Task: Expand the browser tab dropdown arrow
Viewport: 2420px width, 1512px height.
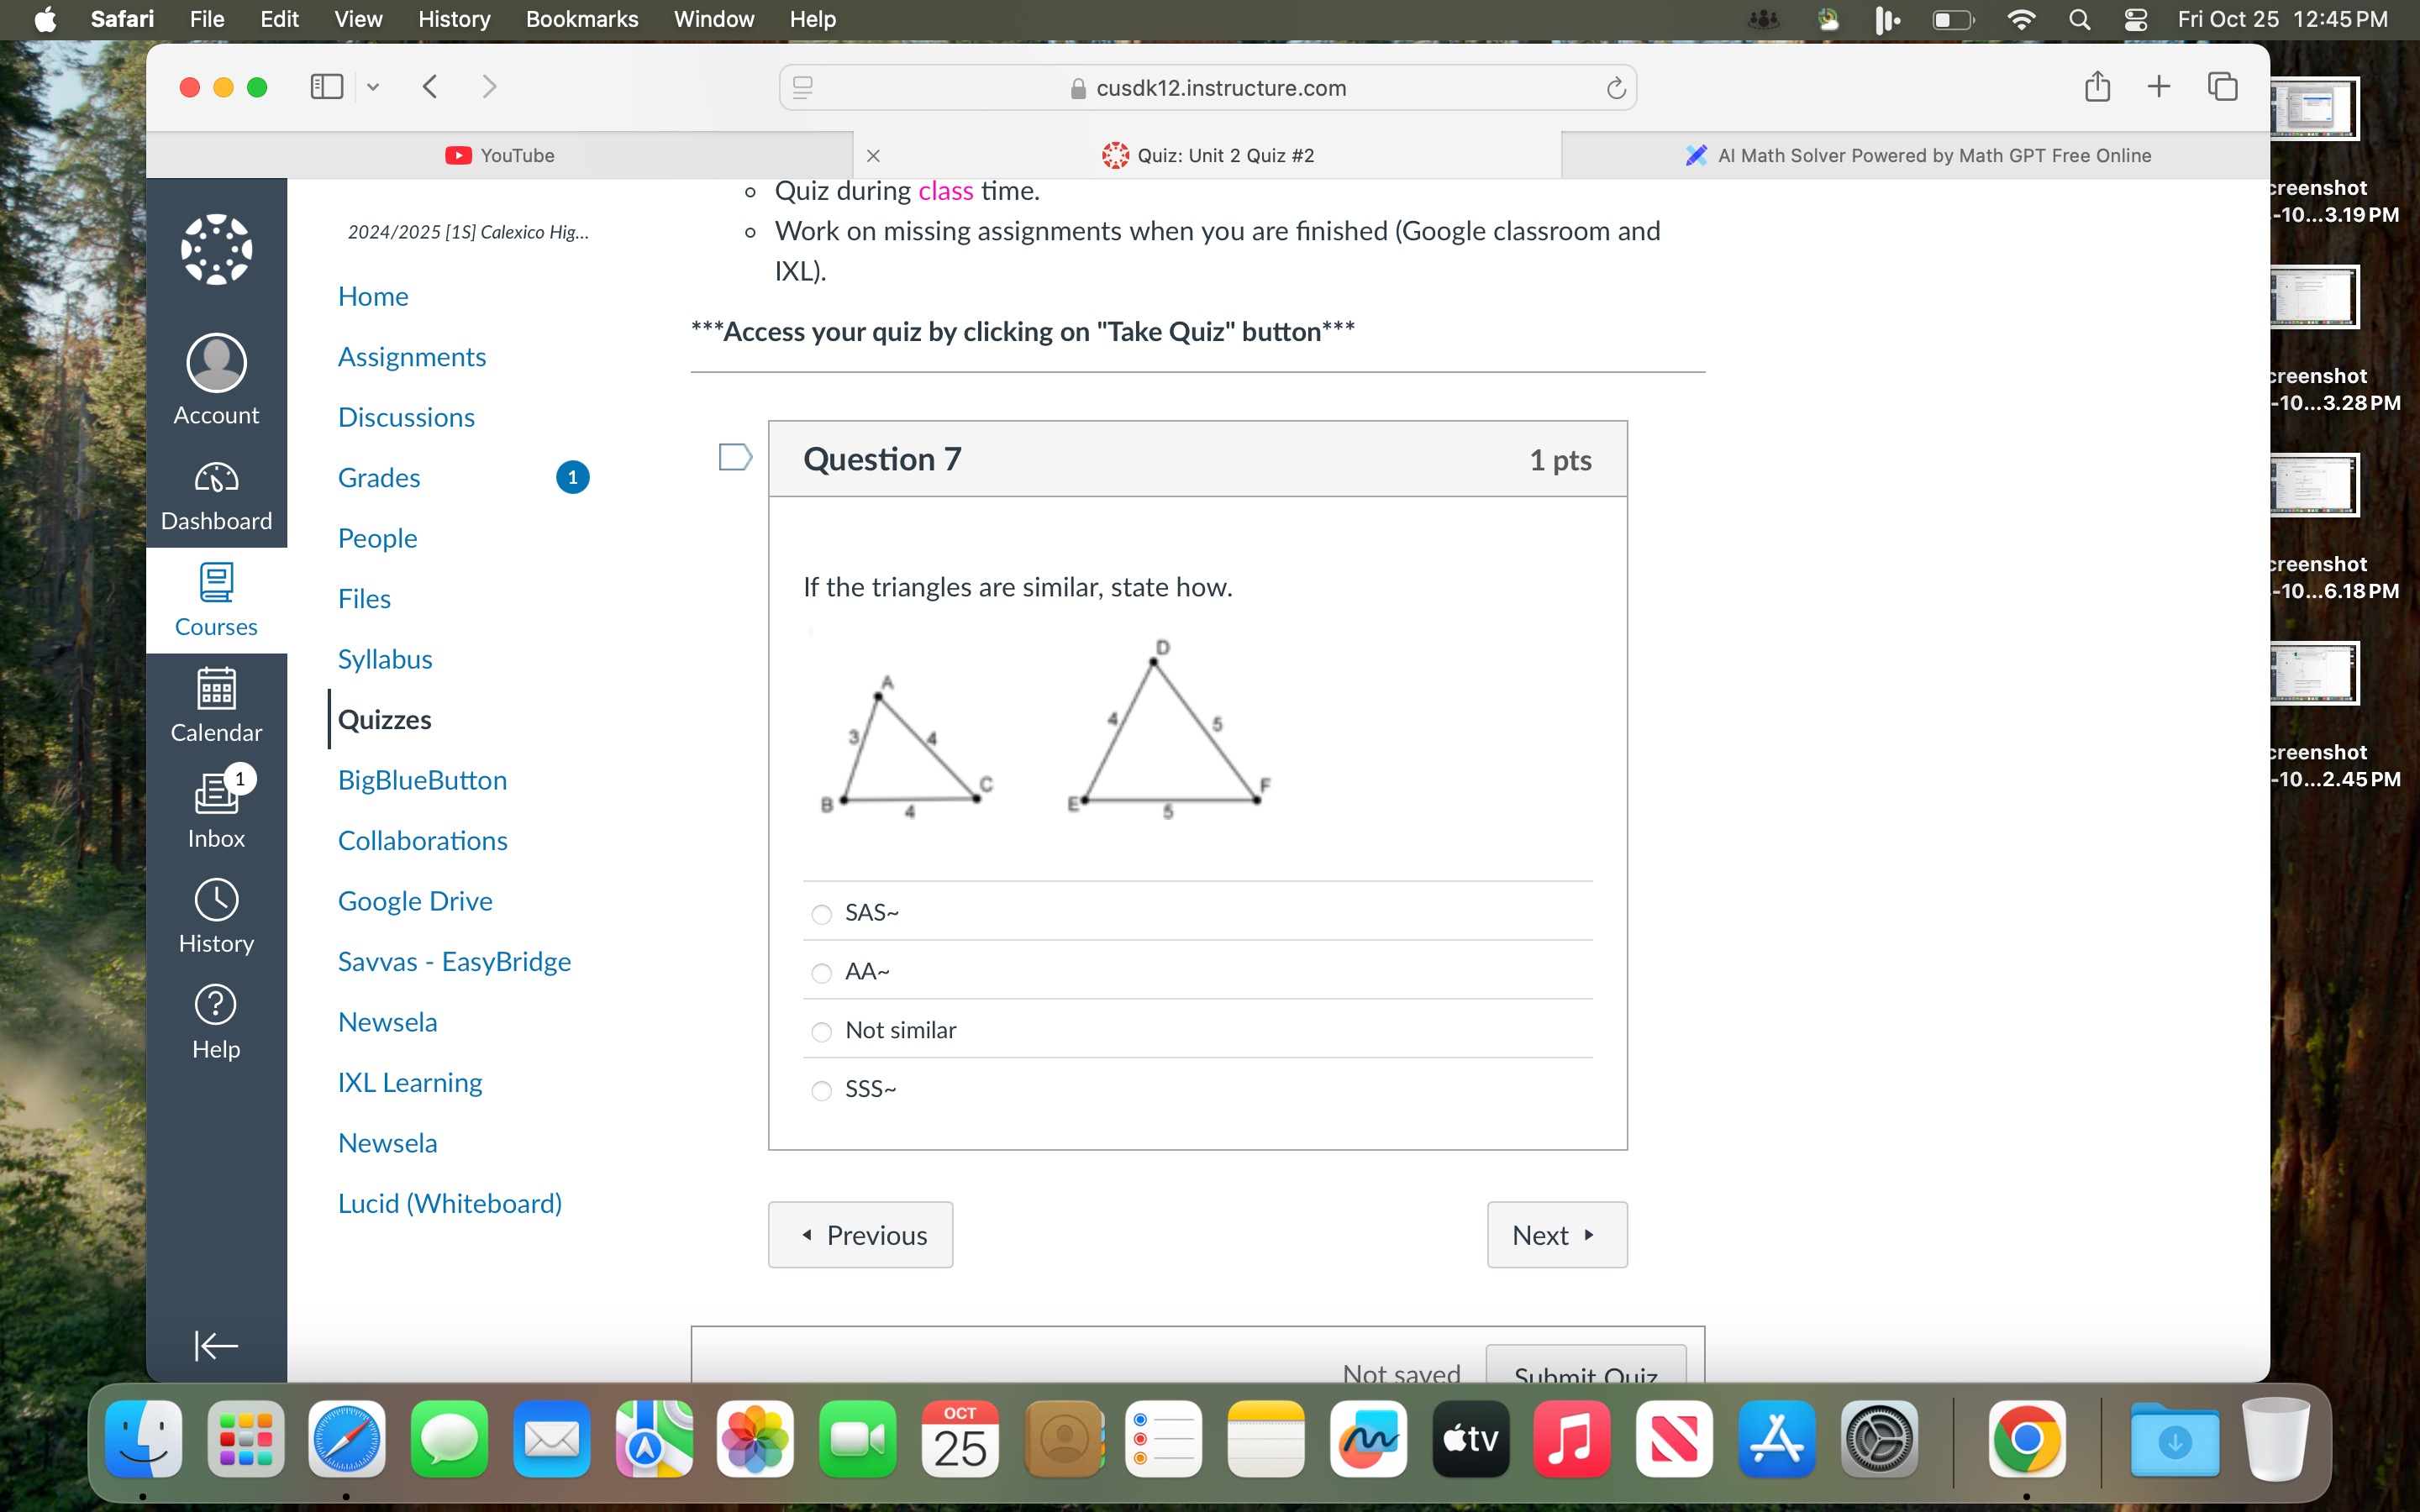Action: (x=373, y=87)
